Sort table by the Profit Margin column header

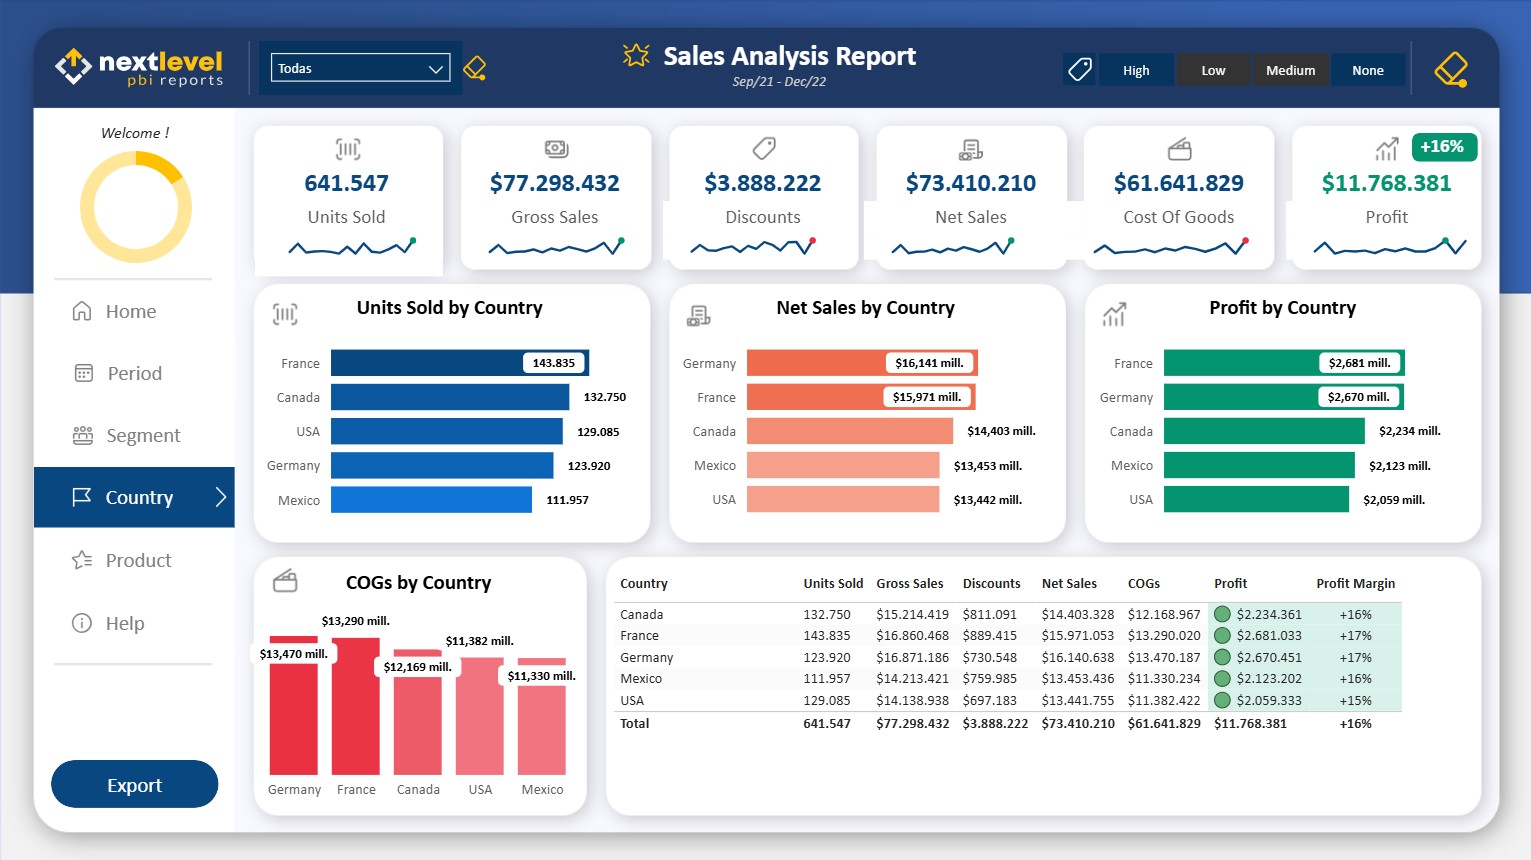pos(1355,583)
